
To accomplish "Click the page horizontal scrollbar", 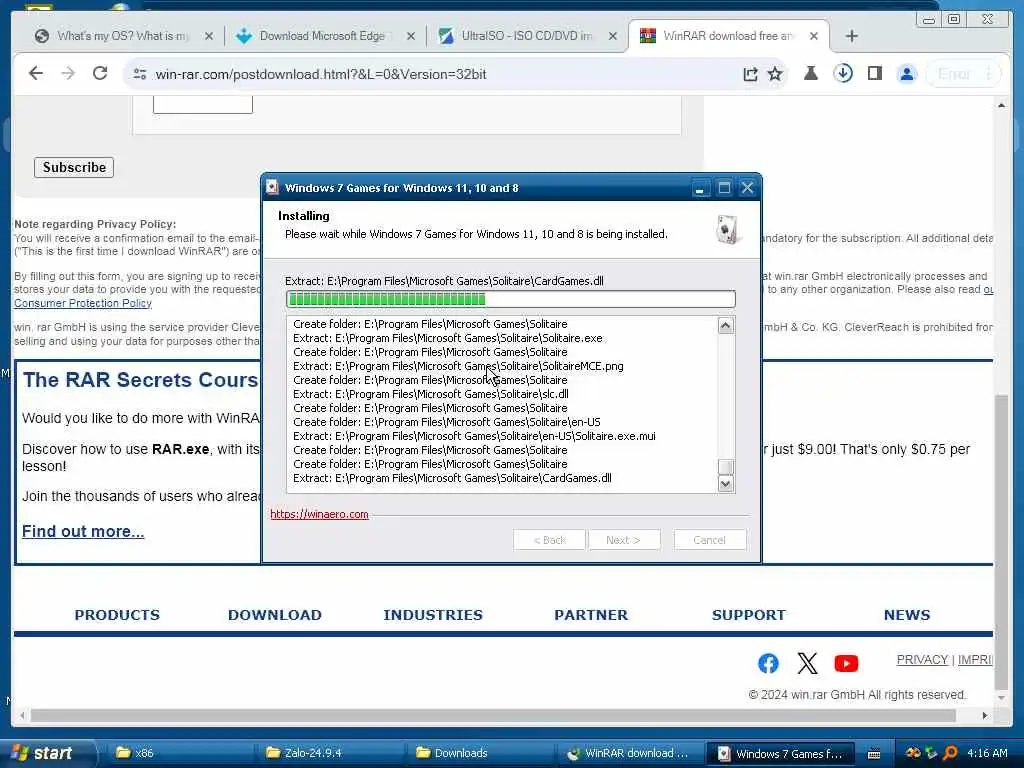I will tap(493, 716).
